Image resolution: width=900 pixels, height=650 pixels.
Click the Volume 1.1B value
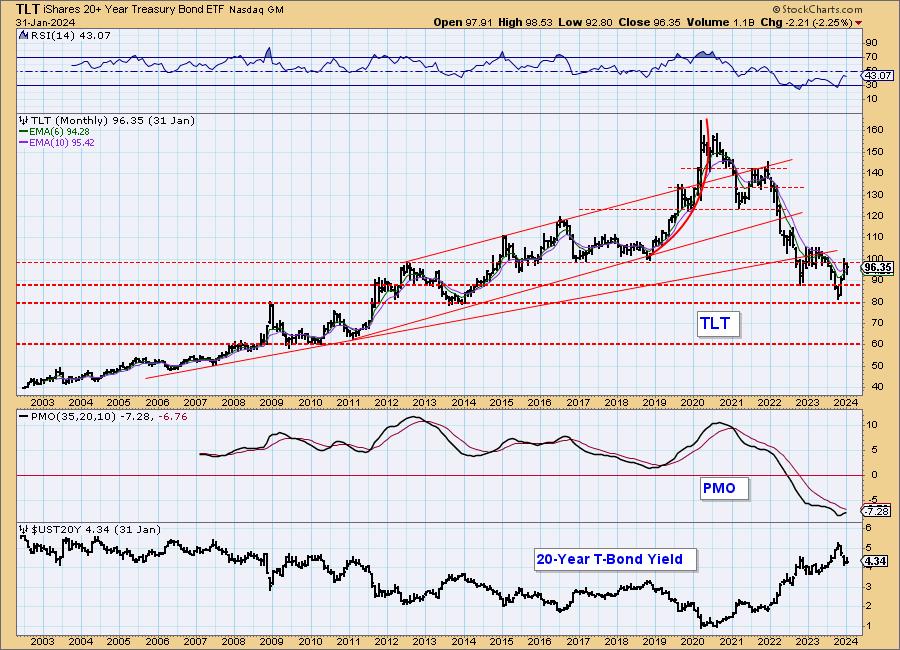coord(720,22)
